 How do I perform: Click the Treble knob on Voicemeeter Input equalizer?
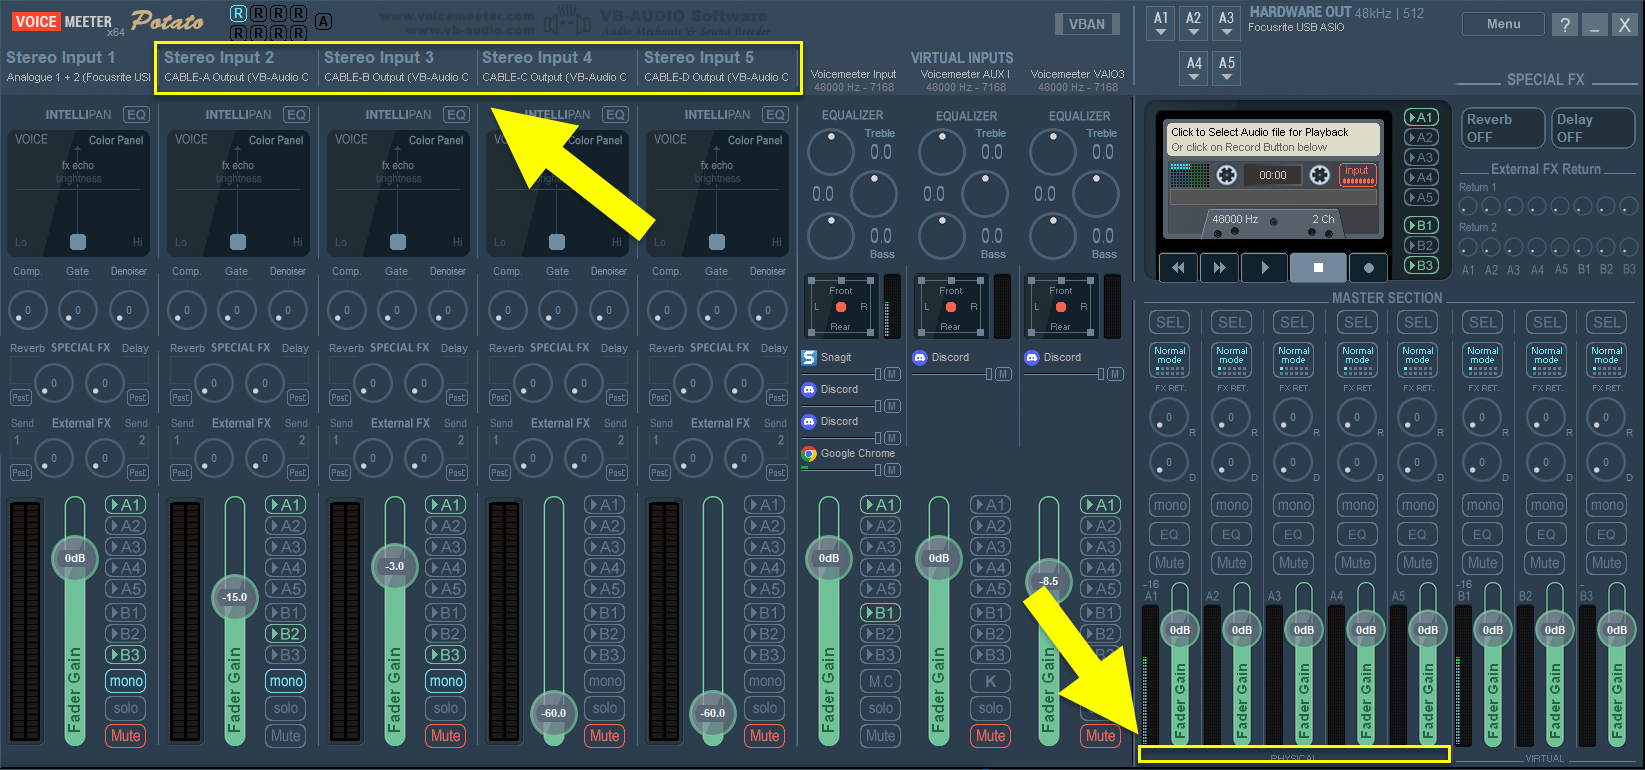click(x=830, y=152)
